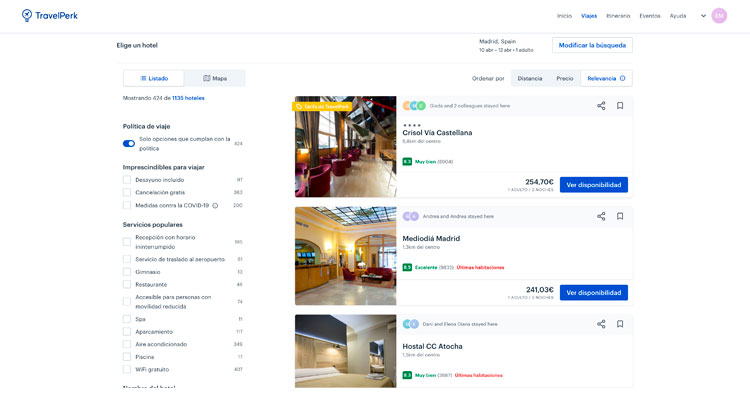Click colleague avatars on Hostal CC Atocha
Image resolution: width=750 pixels, height=415 pixels.
coord(410,324)
